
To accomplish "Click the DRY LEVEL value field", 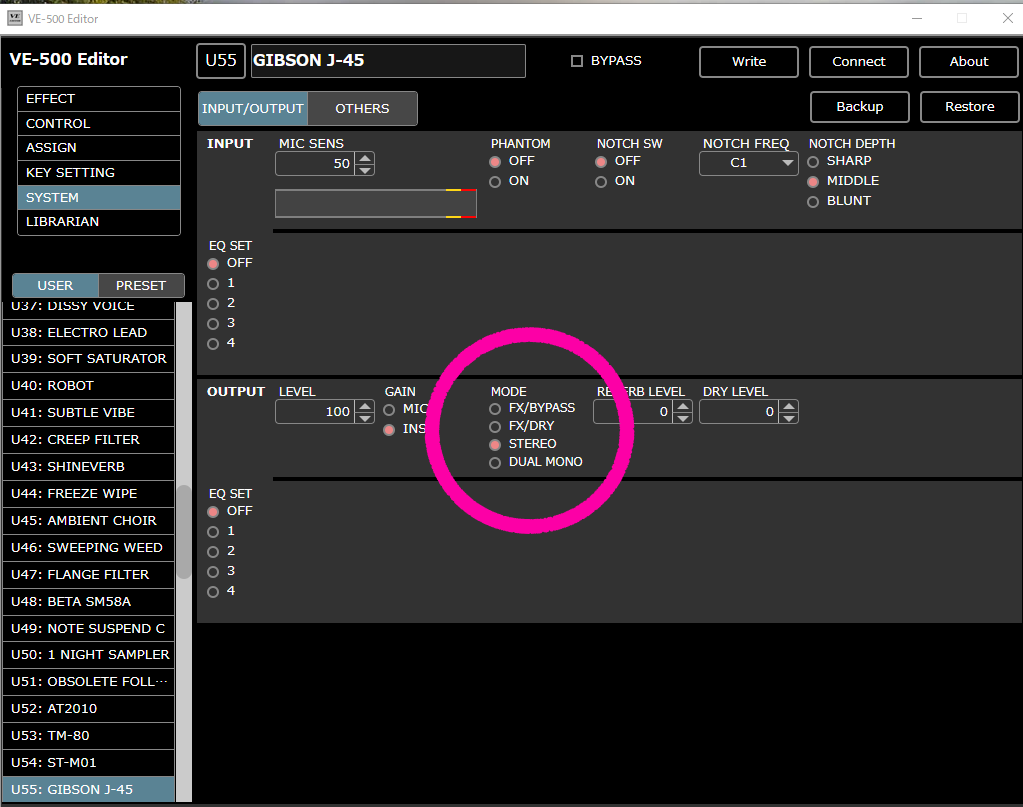I will [739, 412].
